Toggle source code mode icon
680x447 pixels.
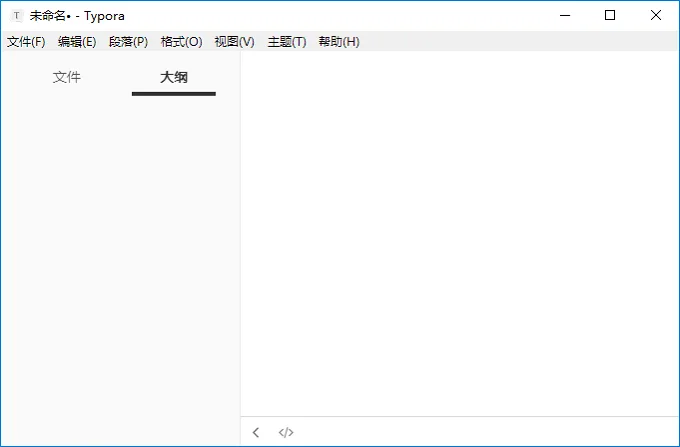286,432
